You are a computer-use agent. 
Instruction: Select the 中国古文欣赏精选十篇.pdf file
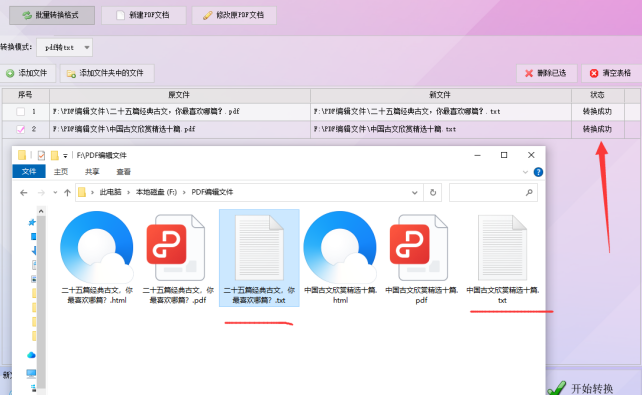click(x=421, y=258)
